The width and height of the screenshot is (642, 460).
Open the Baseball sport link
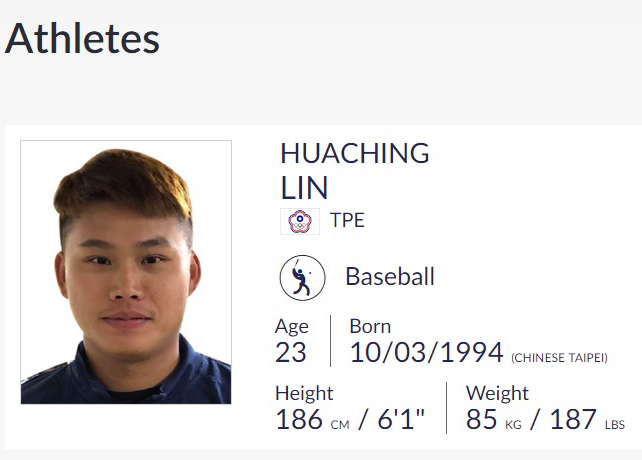(389, 277)
